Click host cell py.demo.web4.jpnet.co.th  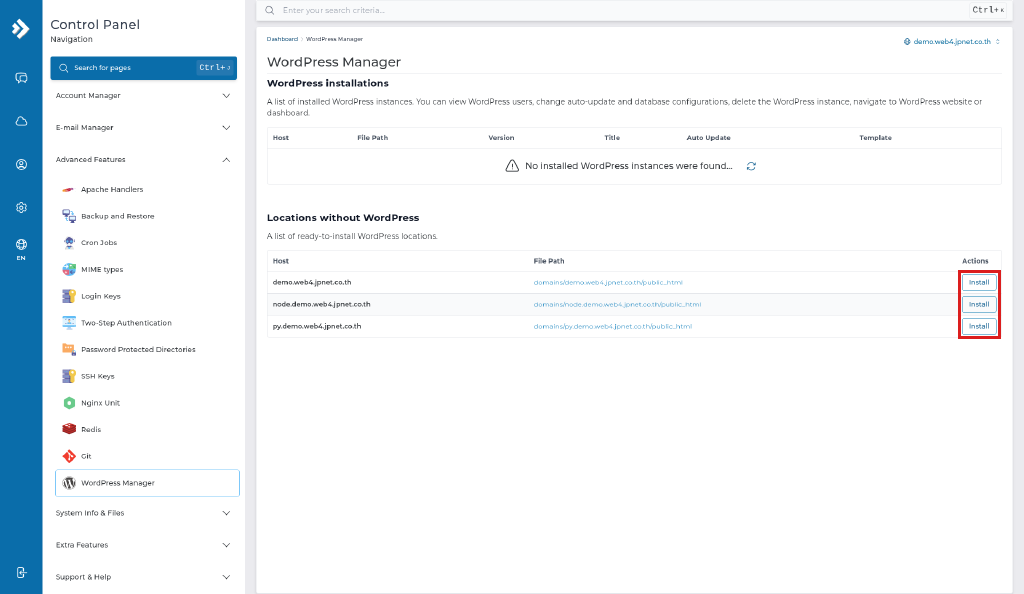click(317, 326)
